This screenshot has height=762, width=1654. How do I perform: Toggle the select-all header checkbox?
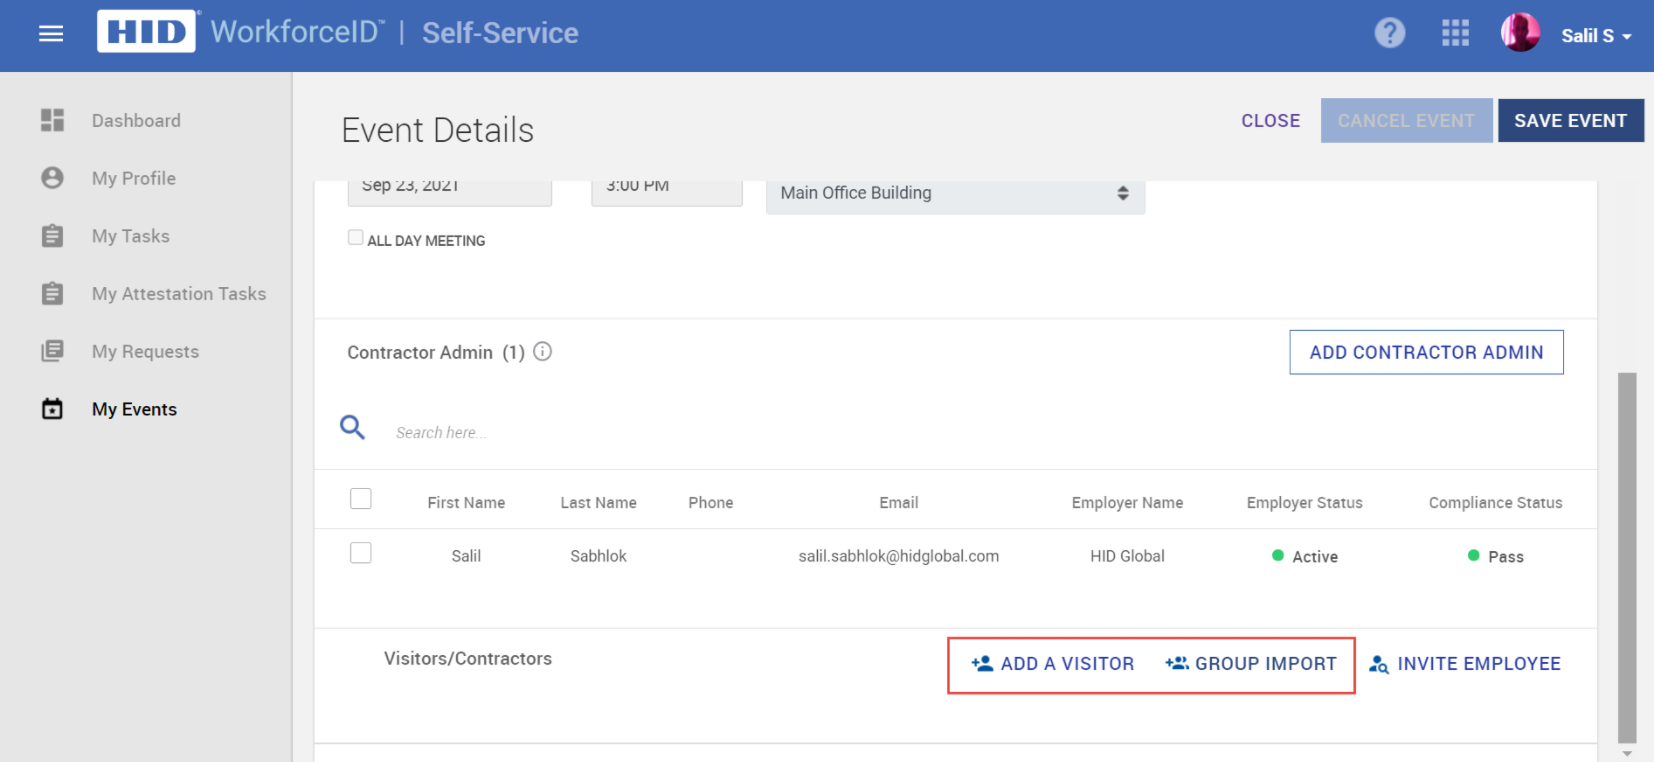tap(361, 499)
